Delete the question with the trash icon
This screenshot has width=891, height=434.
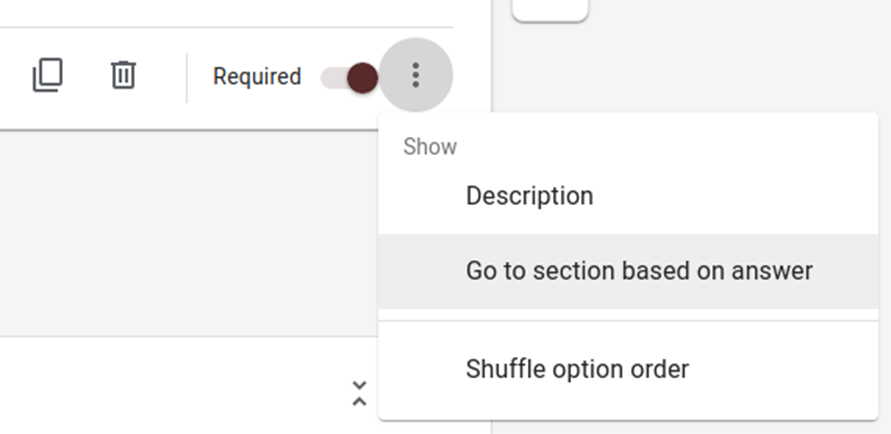[x=123, y=76]
